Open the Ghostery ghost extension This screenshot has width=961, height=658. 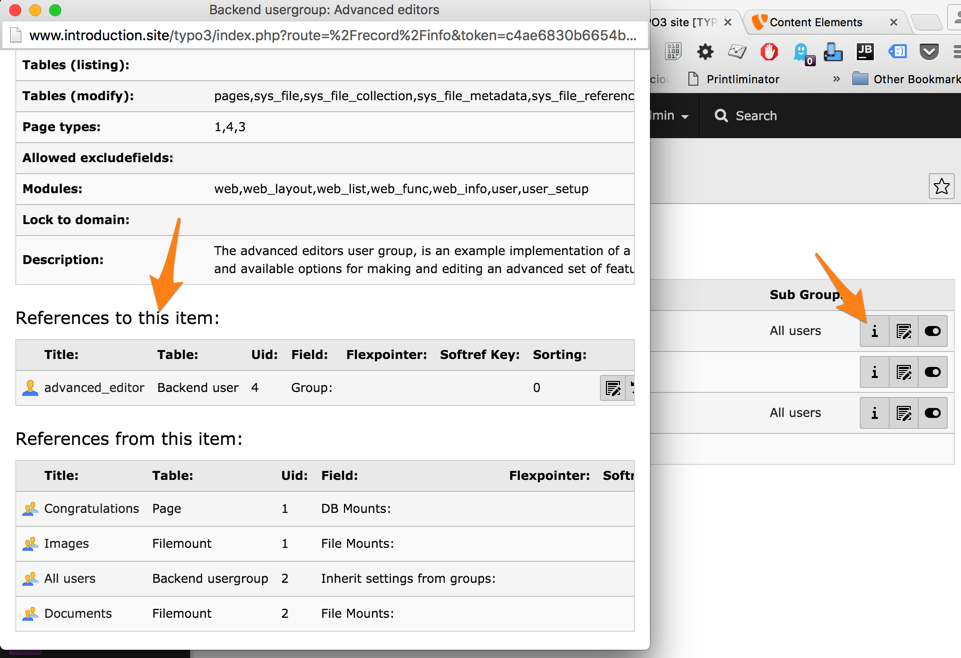click(802, 53)
